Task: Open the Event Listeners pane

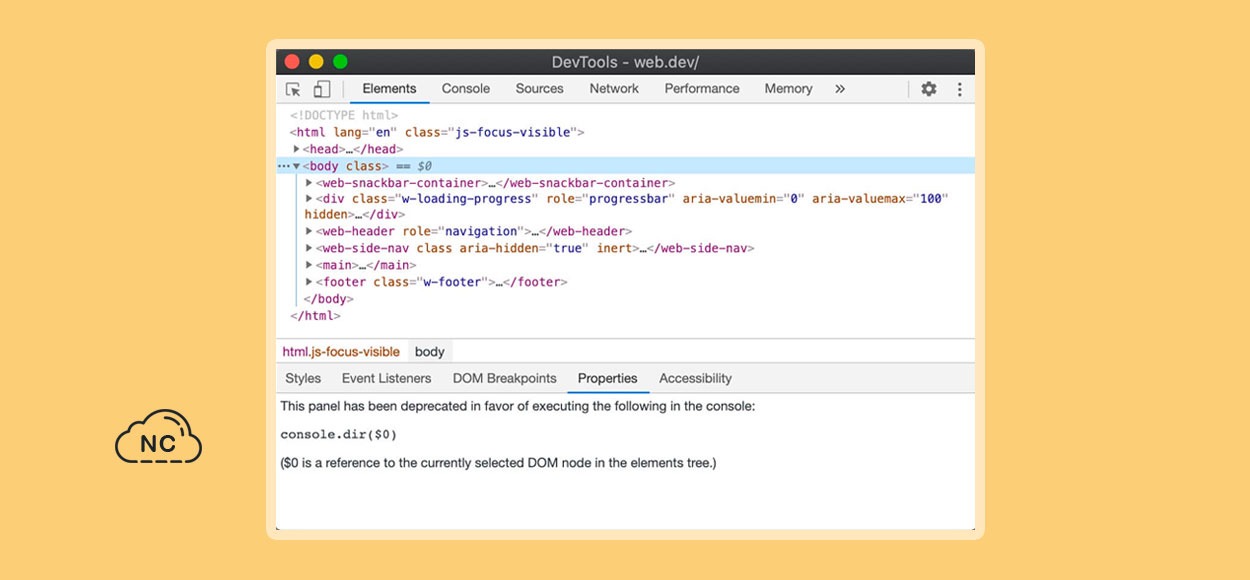Action: tap(386, 379)
